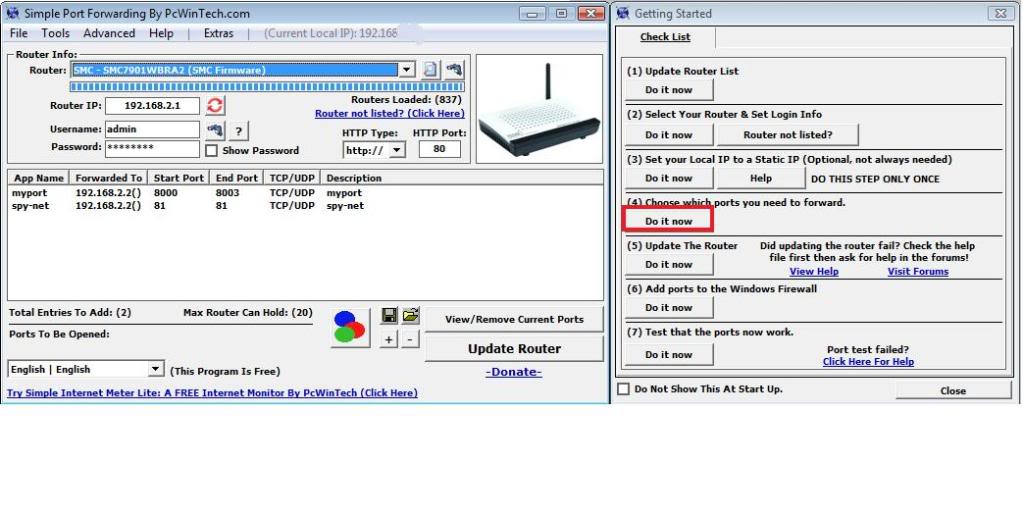Open the Help menu
The height and width of the screenshot is (515, 1023).
tap(161, 33)
